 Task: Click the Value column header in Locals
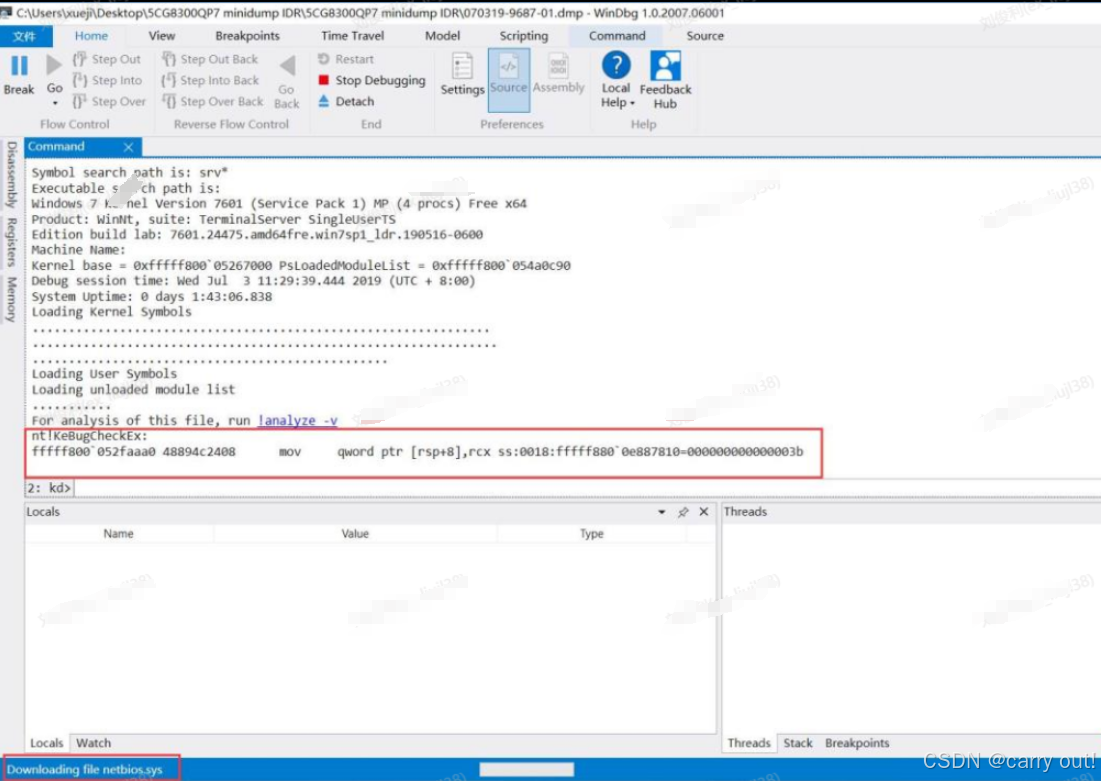click(355, 534)
